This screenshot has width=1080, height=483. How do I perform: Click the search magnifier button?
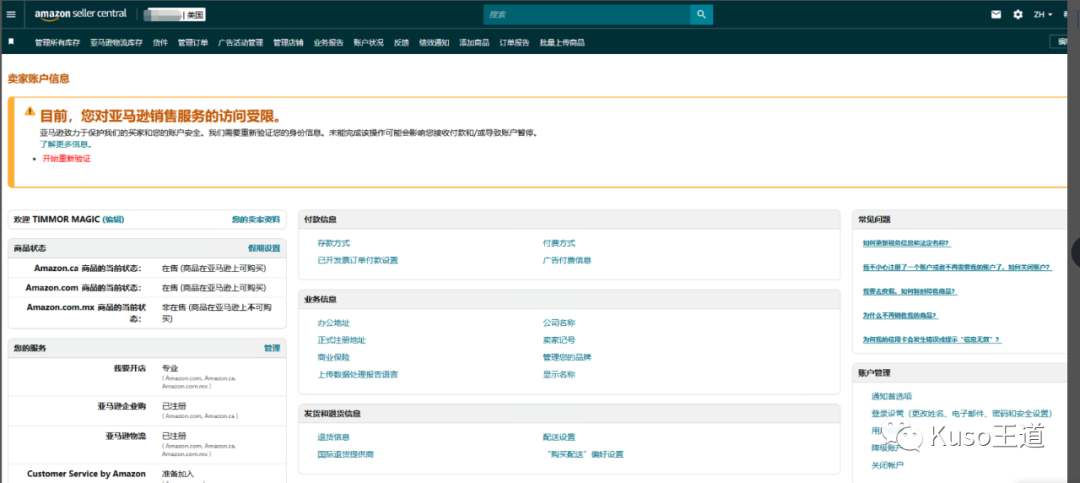pos(701,14)
